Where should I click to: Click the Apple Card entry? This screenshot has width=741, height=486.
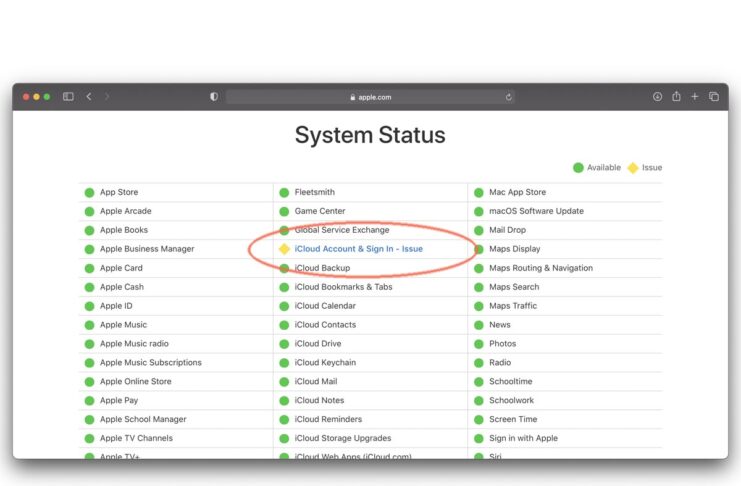[x=121, y=268]
